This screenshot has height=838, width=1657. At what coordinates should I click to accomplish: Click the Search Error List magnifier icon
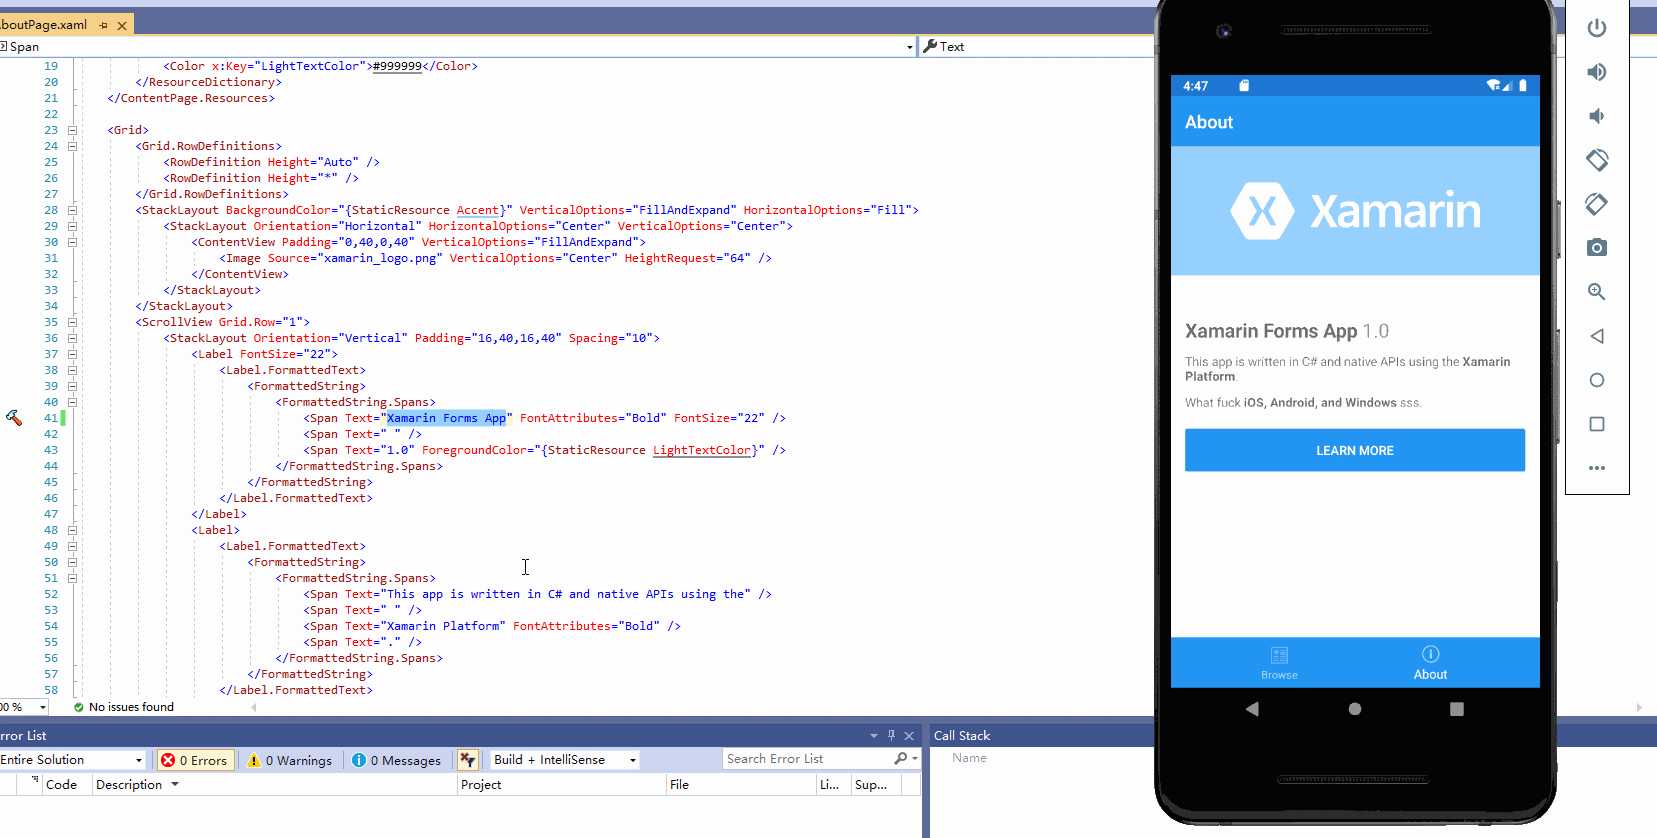pos(901,759)
